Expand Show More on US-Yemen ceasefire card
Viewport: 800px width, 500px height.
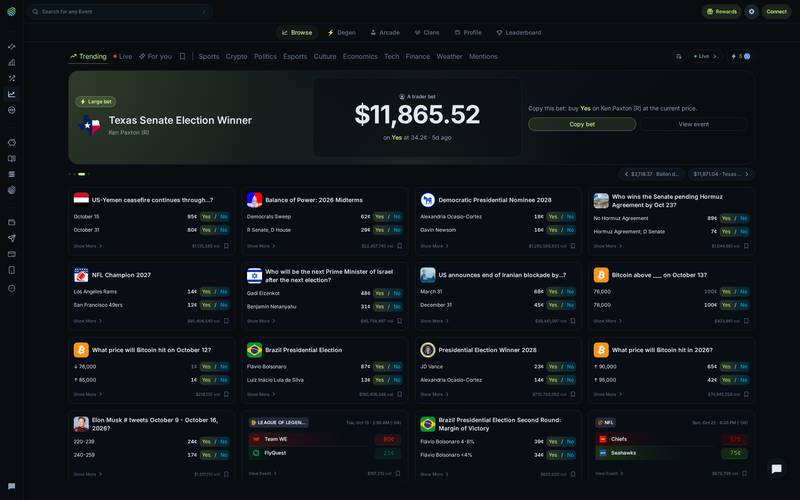click(x=87, y=246)
